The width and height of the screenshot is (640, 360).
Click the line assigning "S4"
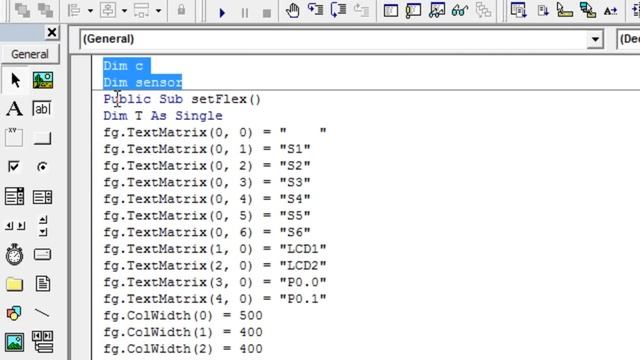coord(207,199)
